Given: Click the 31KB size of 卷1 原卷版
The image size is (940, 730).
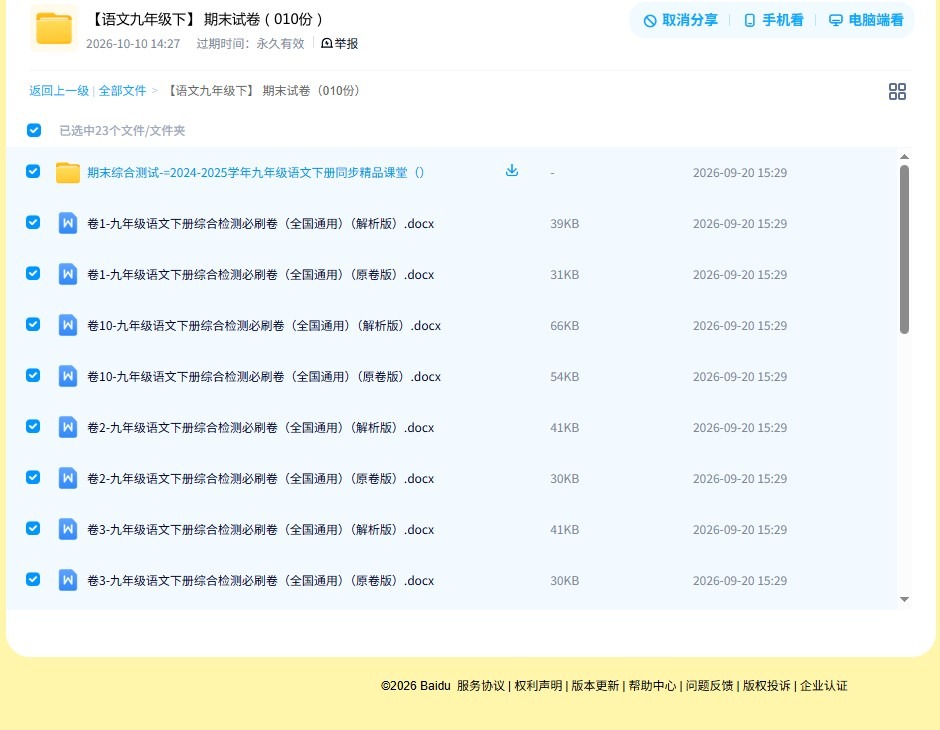Looking at the screenshot, I should [x=565, y=274].
